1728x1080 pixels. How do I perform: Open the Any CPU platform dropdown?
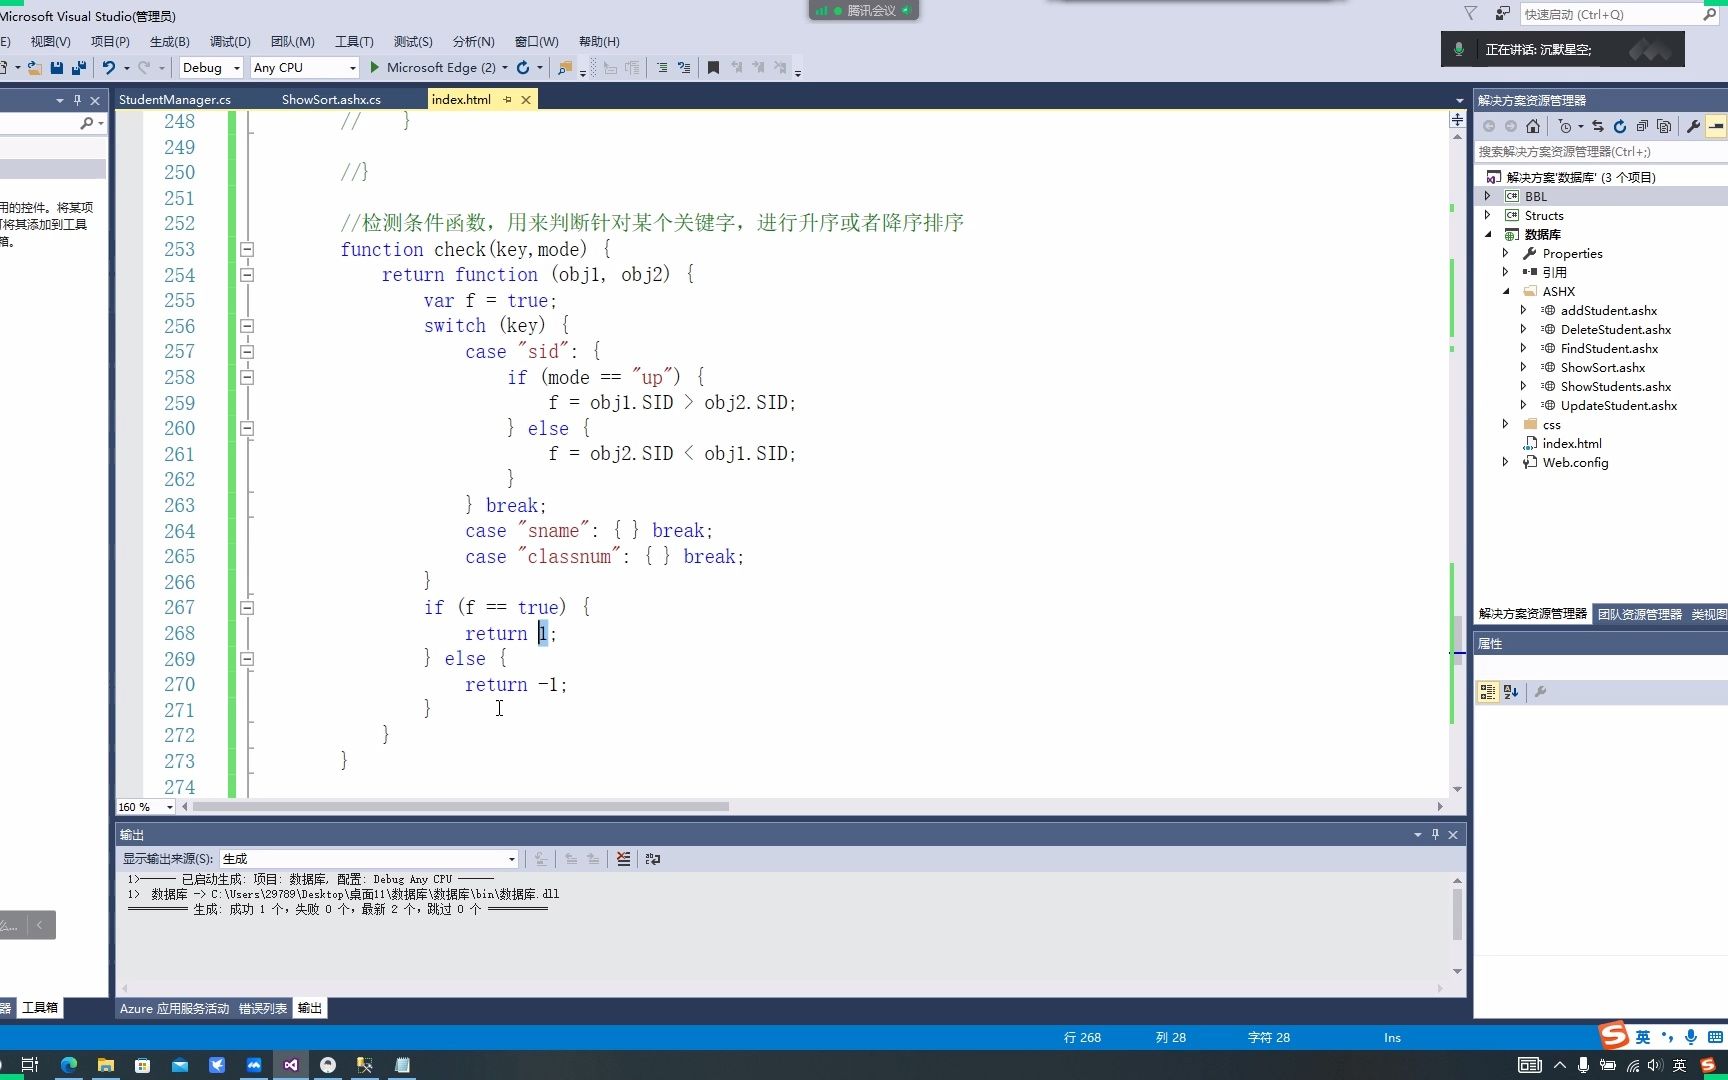click(353, 67)
